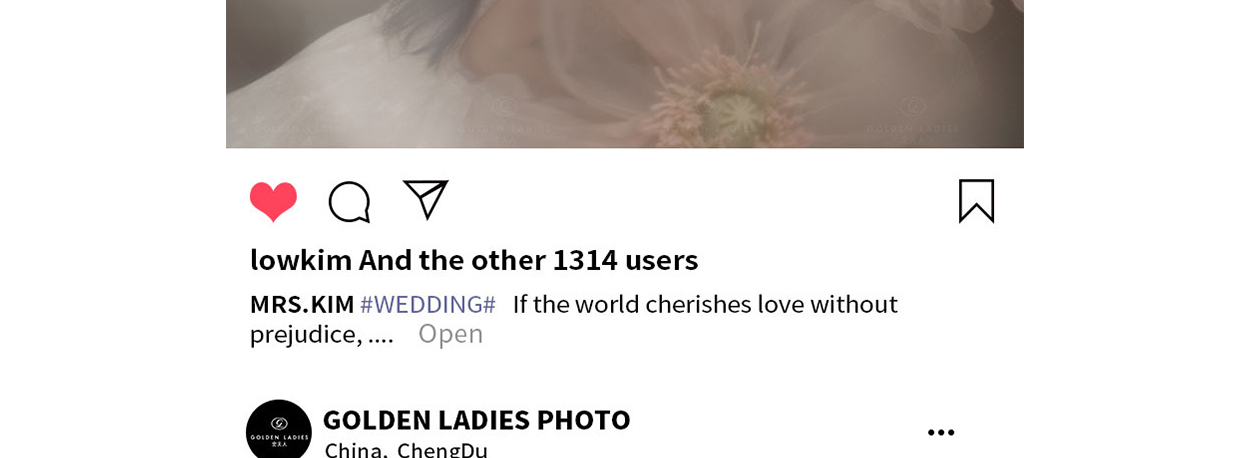Click Golden Ladies watermark at photo's center
Viewport: 1250px width, 458px height.
click(503, 118)
